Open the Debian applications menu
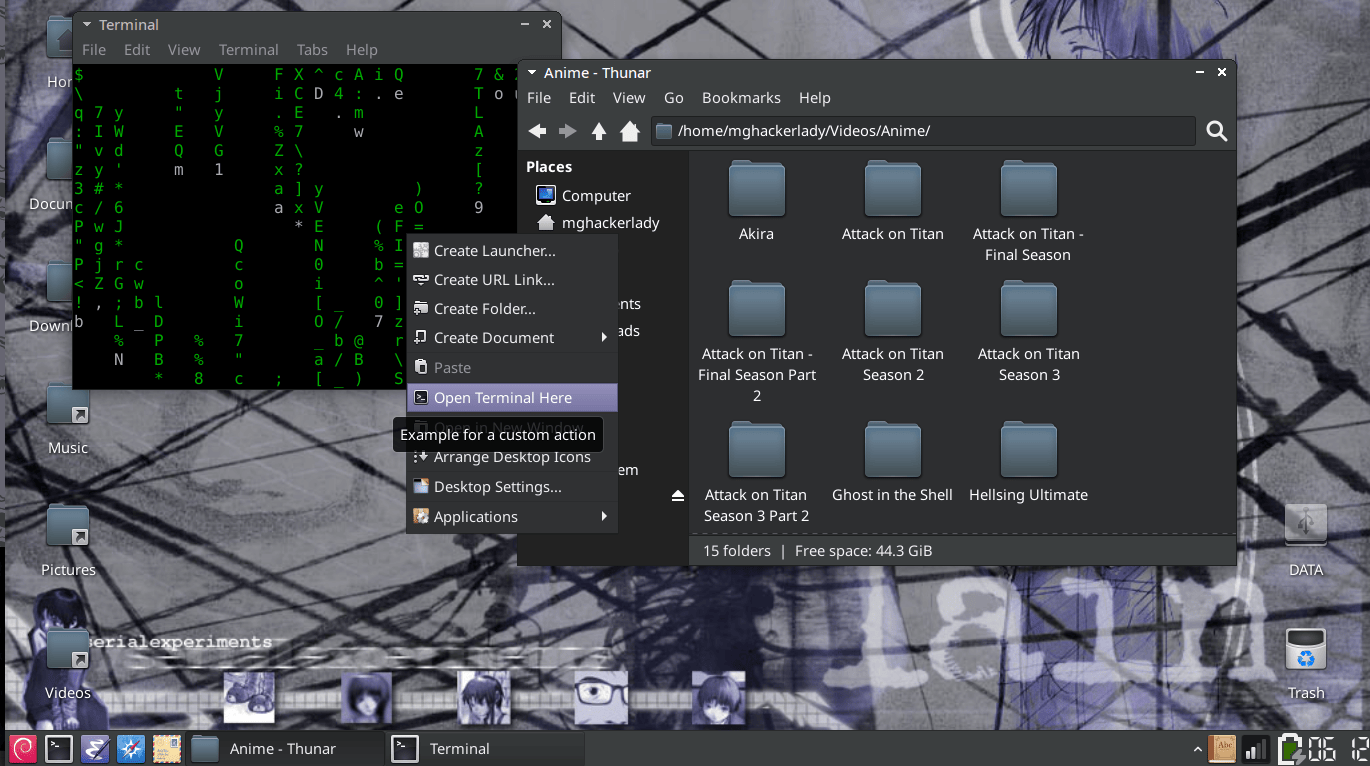 [23, 748]
